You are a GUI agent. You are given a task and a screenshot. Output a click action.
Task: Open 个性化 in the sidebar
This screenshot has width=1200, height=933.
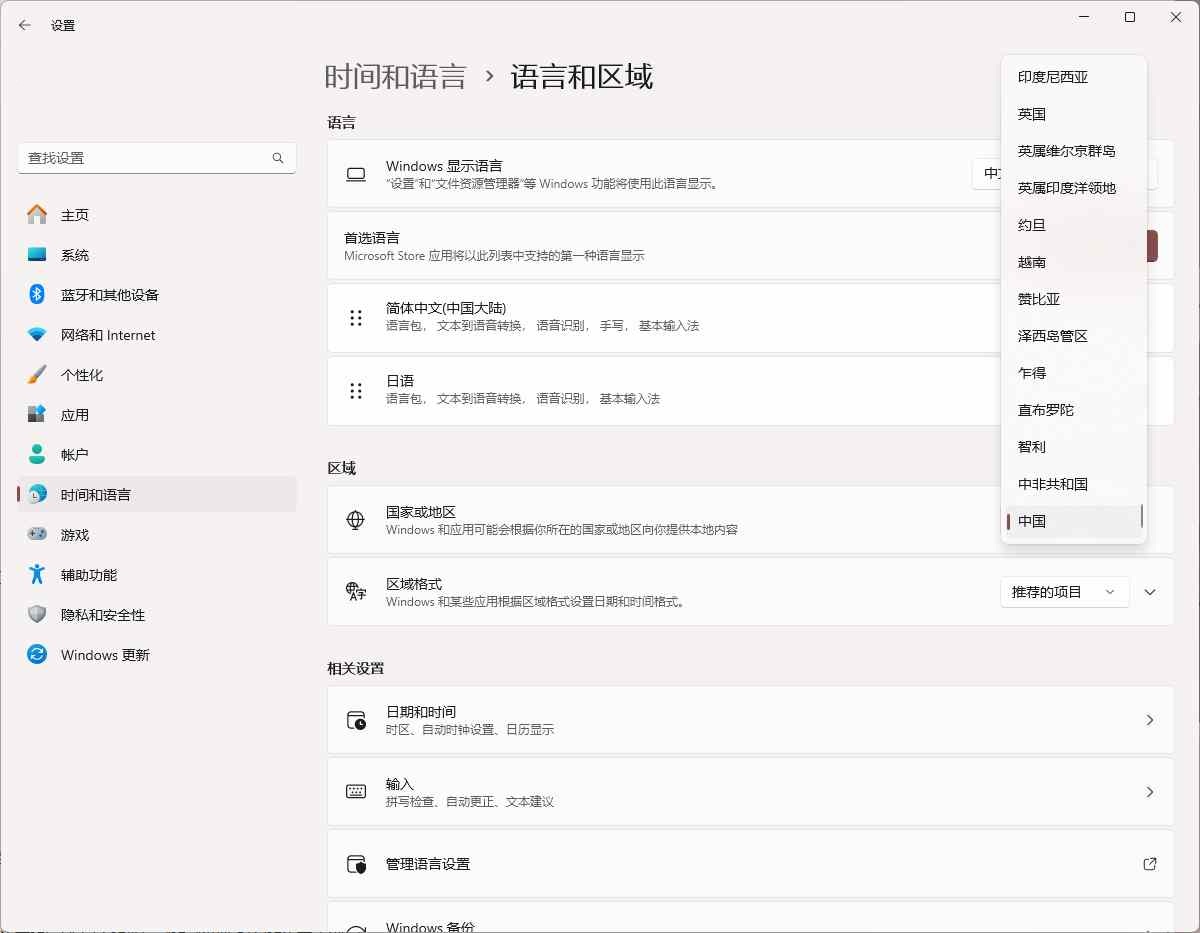pyautogui.click(x=157, y=375)
